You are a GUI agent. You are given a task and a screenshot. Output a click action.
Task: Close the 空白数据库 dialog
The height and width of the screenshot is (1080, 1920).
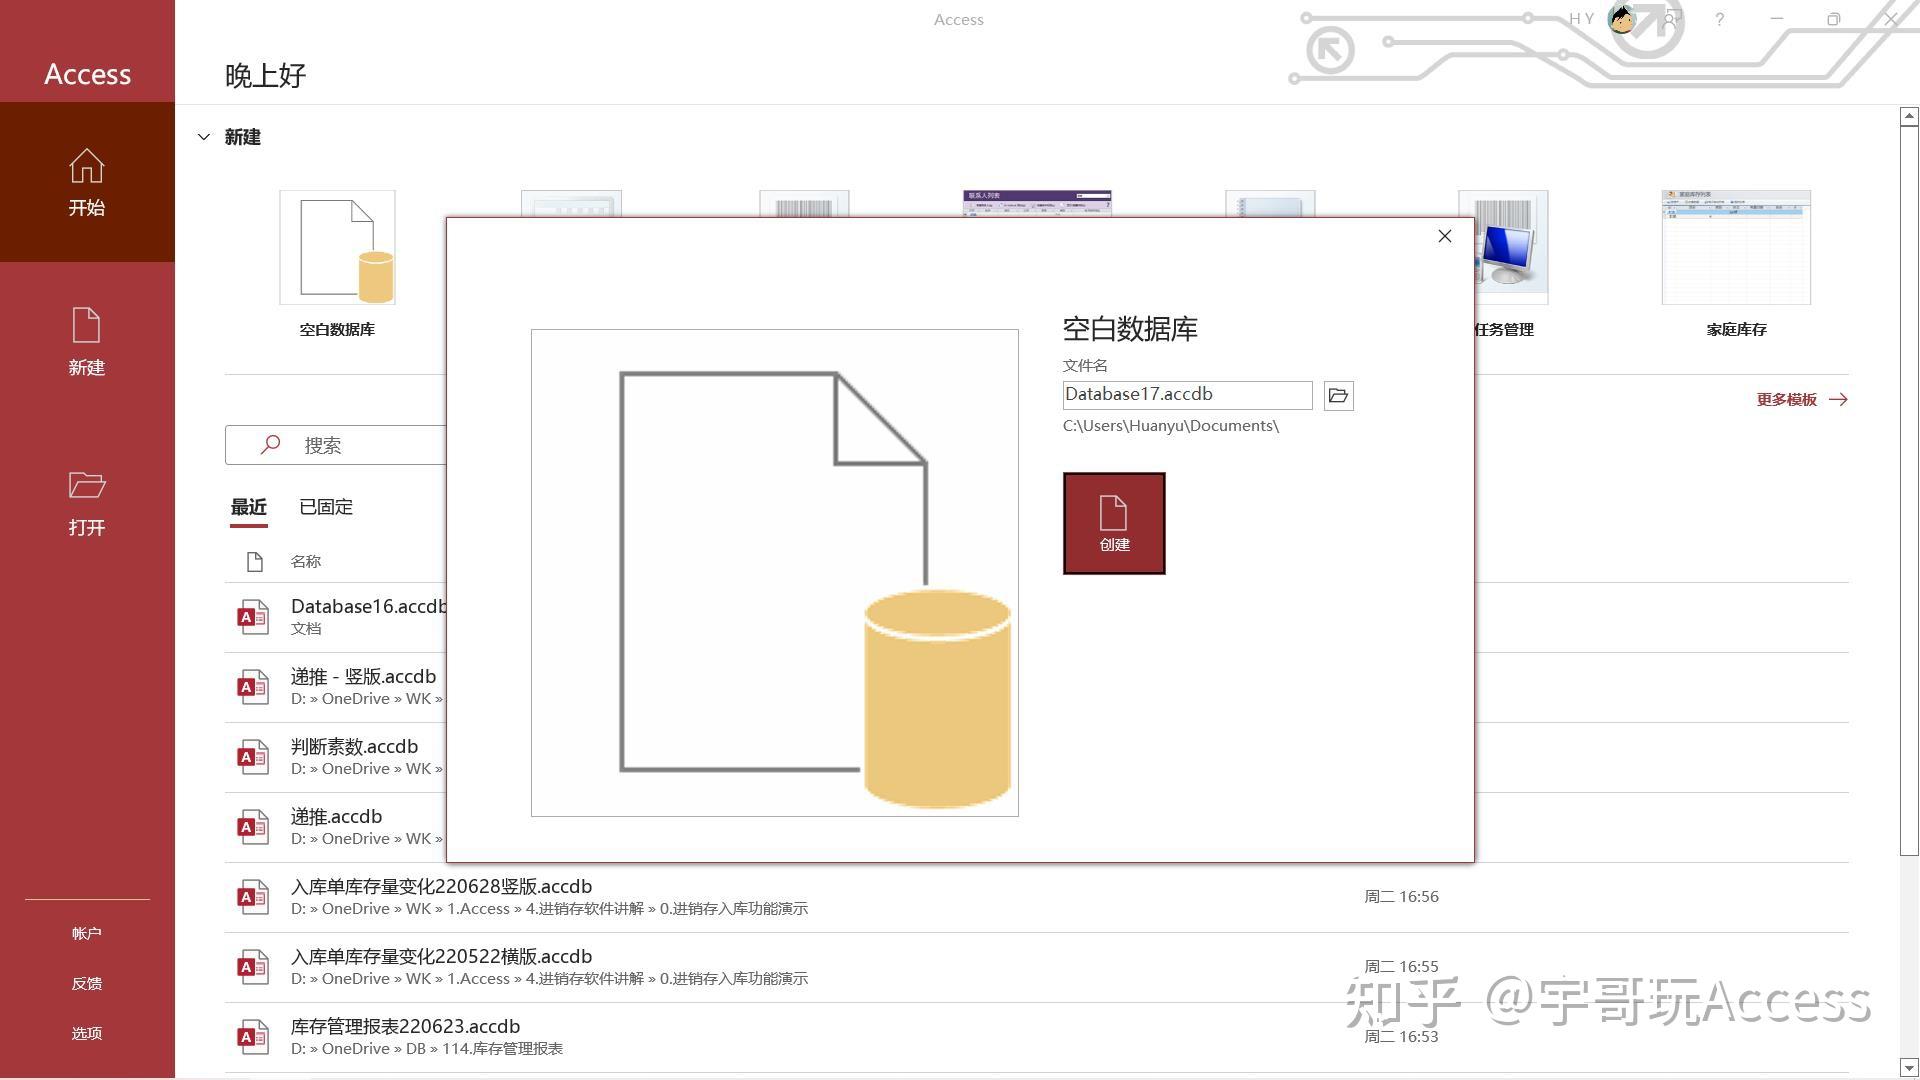pyautogui.click(x=1445, y=236)
